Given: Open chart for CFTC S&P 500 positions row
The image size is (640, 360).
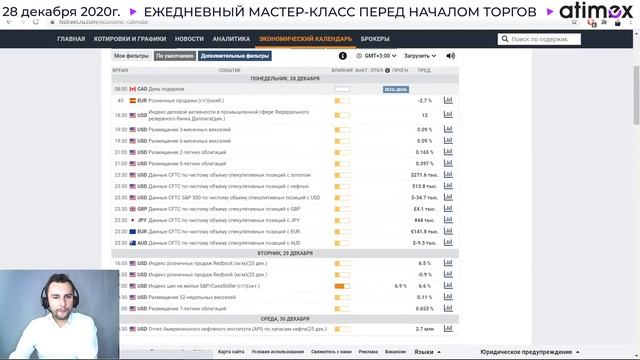Looking at the screenshot, I should (448, 197).
